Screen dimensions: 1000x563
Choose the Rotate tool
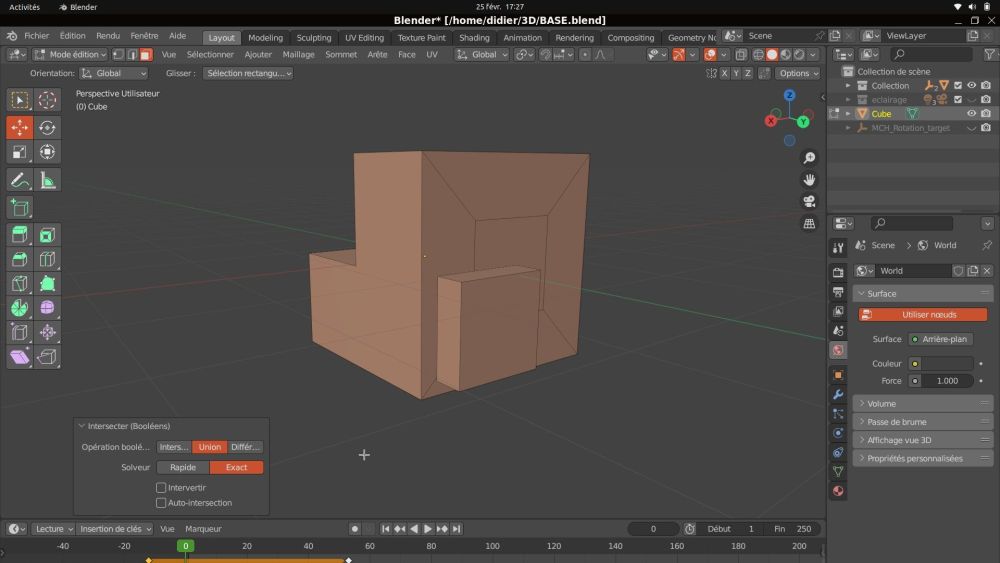point(47,128)
